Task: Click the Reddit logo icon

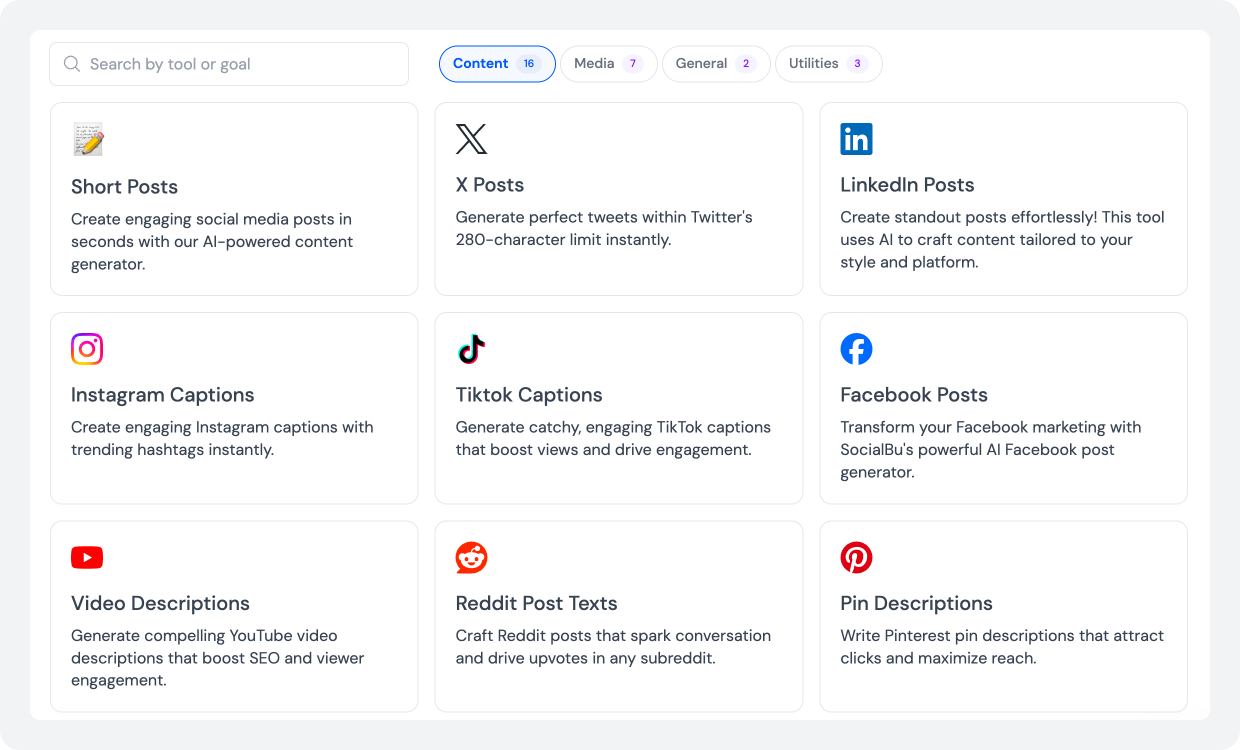Action: 472,558
